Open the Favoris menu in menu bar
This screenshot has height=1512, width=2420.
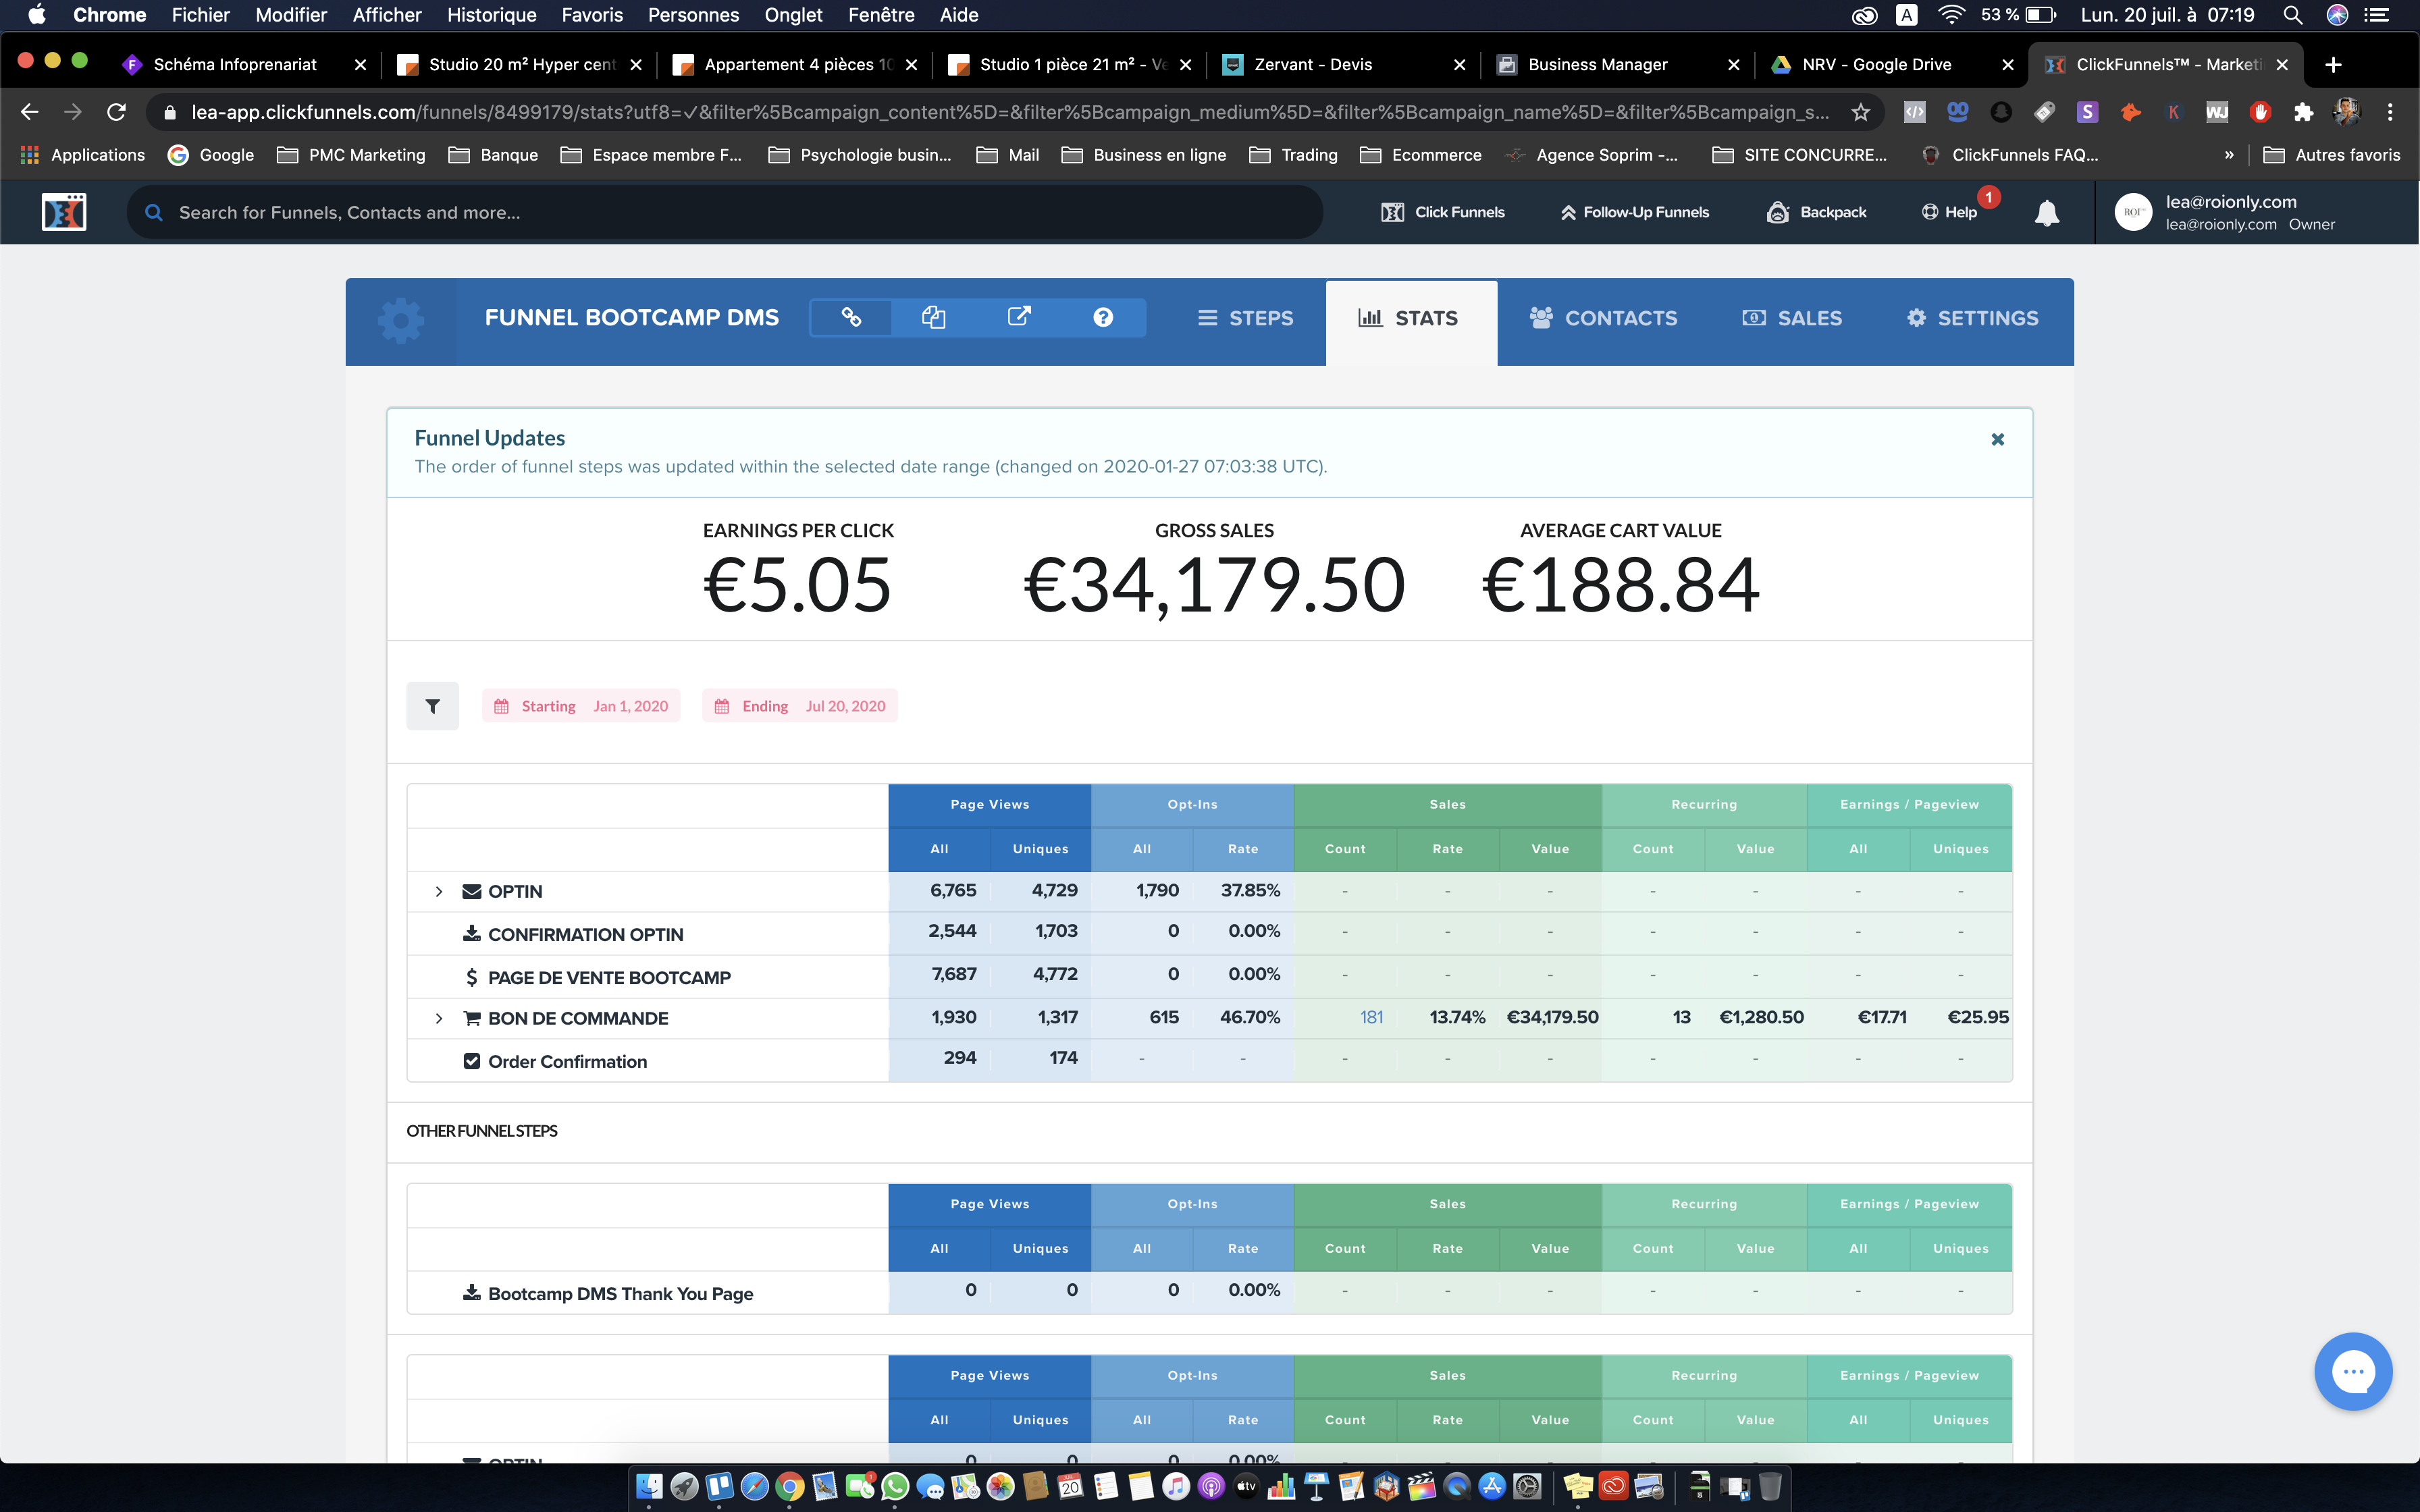[x=591, y=15]
